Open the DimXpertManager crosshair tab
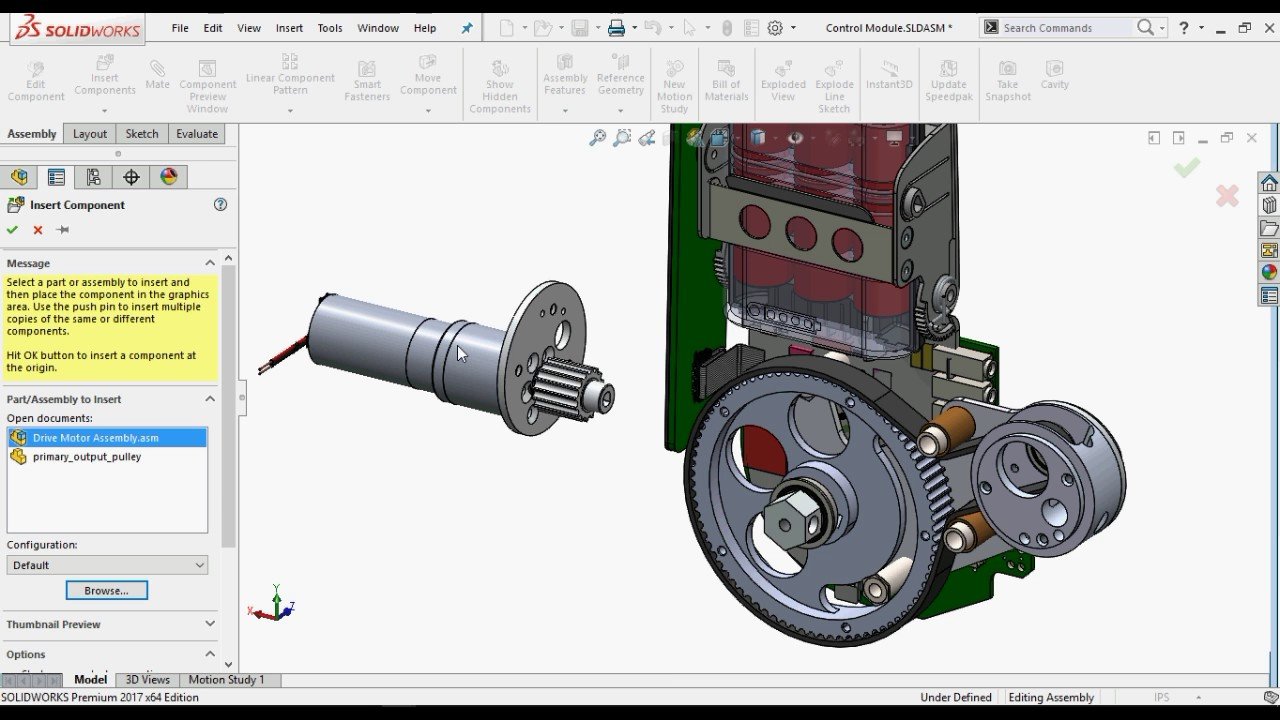The image size is (1280, 720). 131,177
